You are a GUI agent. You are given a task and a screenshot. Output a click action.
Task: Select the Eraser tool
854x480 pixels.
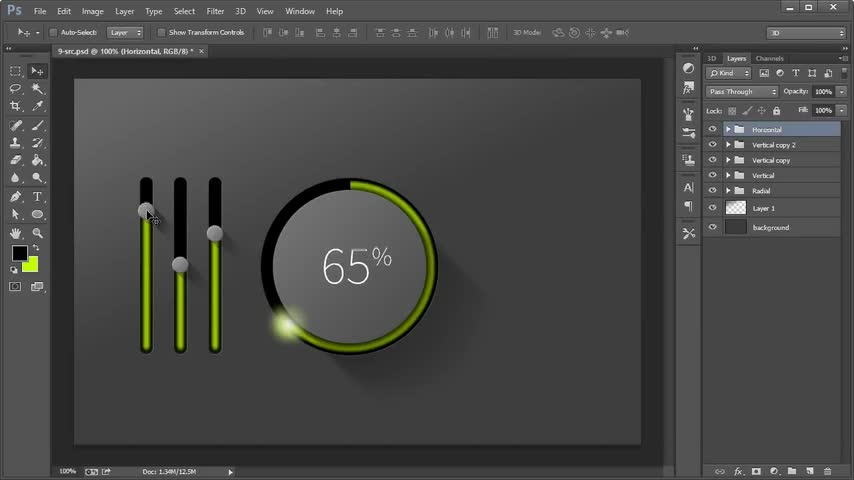[x=15, y=160]
